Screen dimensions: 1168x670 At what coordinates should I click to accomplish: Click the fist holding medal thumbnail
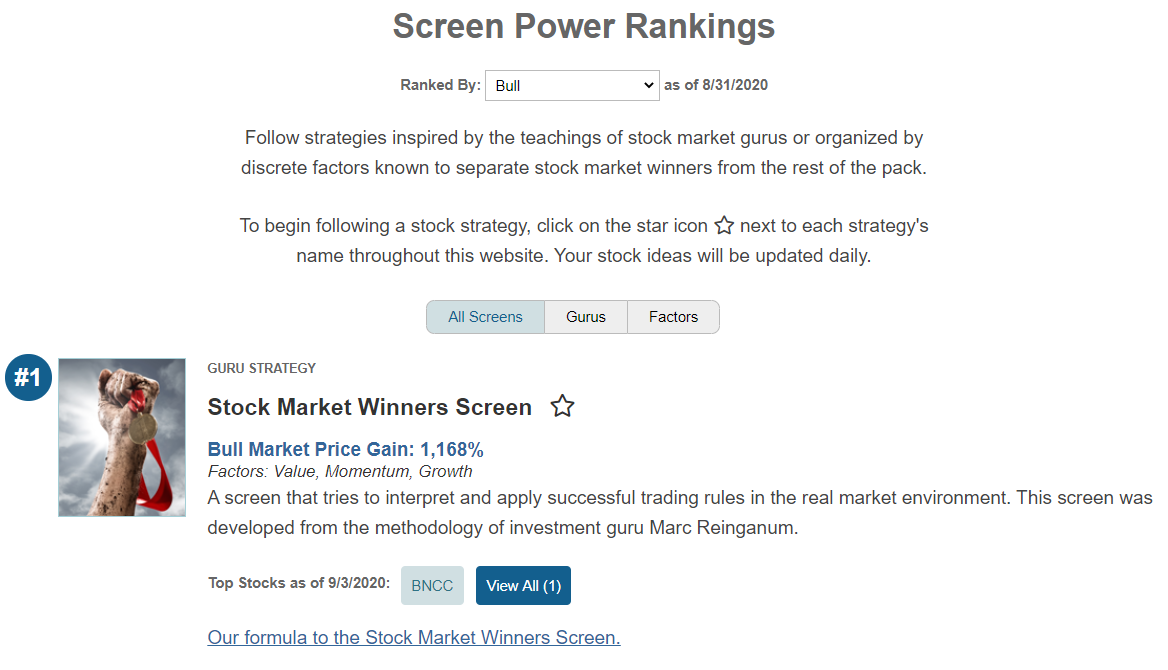(x=122, y=437)
